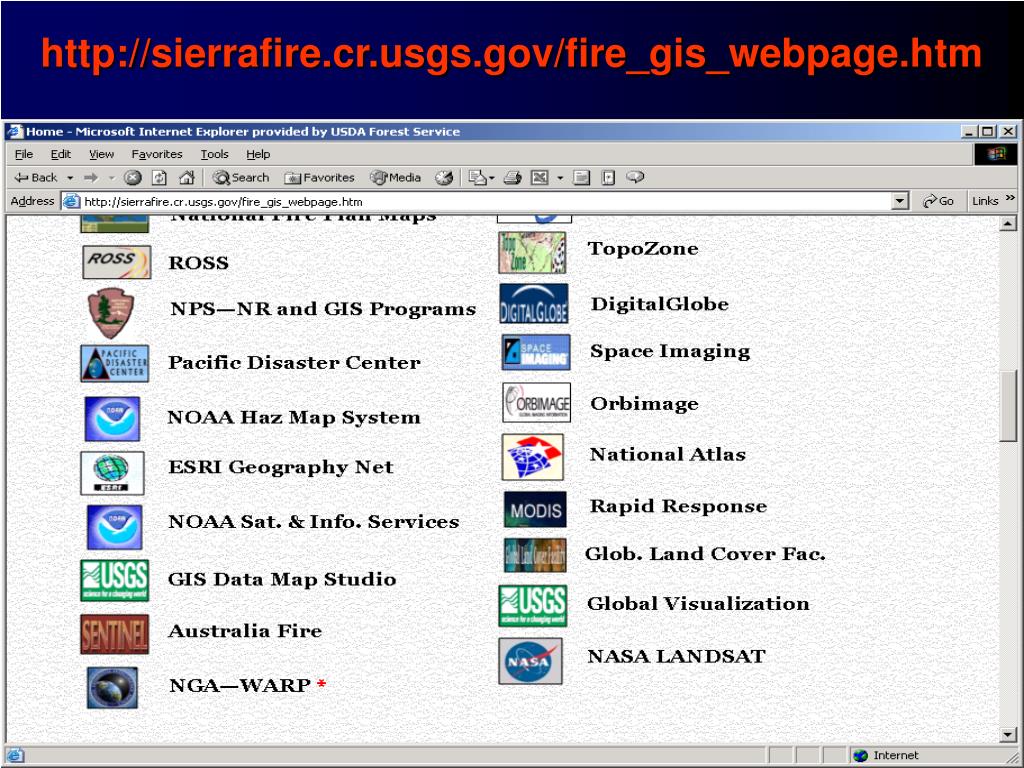Image resolution: width=1024 pixels, height=768 pixels.
Task: Open the GIS Data Map Studio link
Action: (282, 579)
